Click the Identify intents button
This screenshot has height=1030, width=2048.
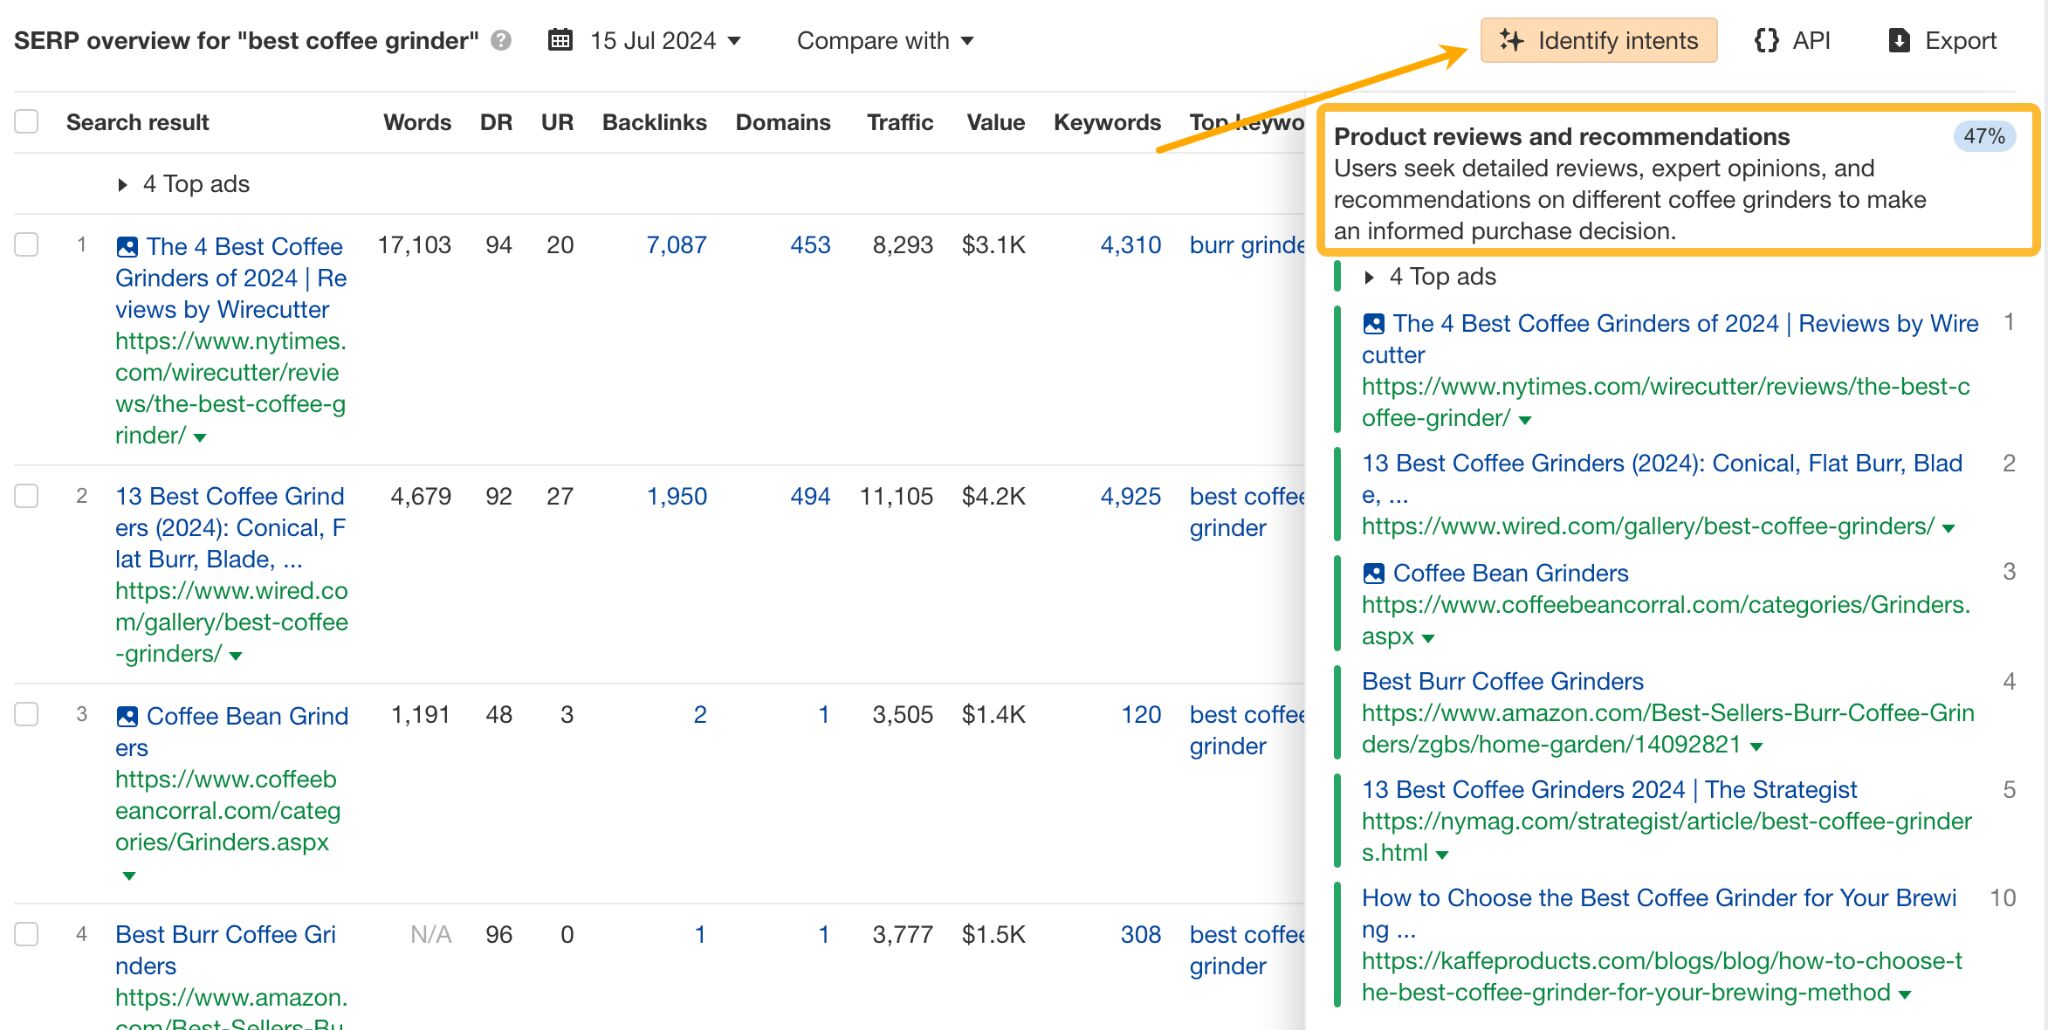[1598, 41]
